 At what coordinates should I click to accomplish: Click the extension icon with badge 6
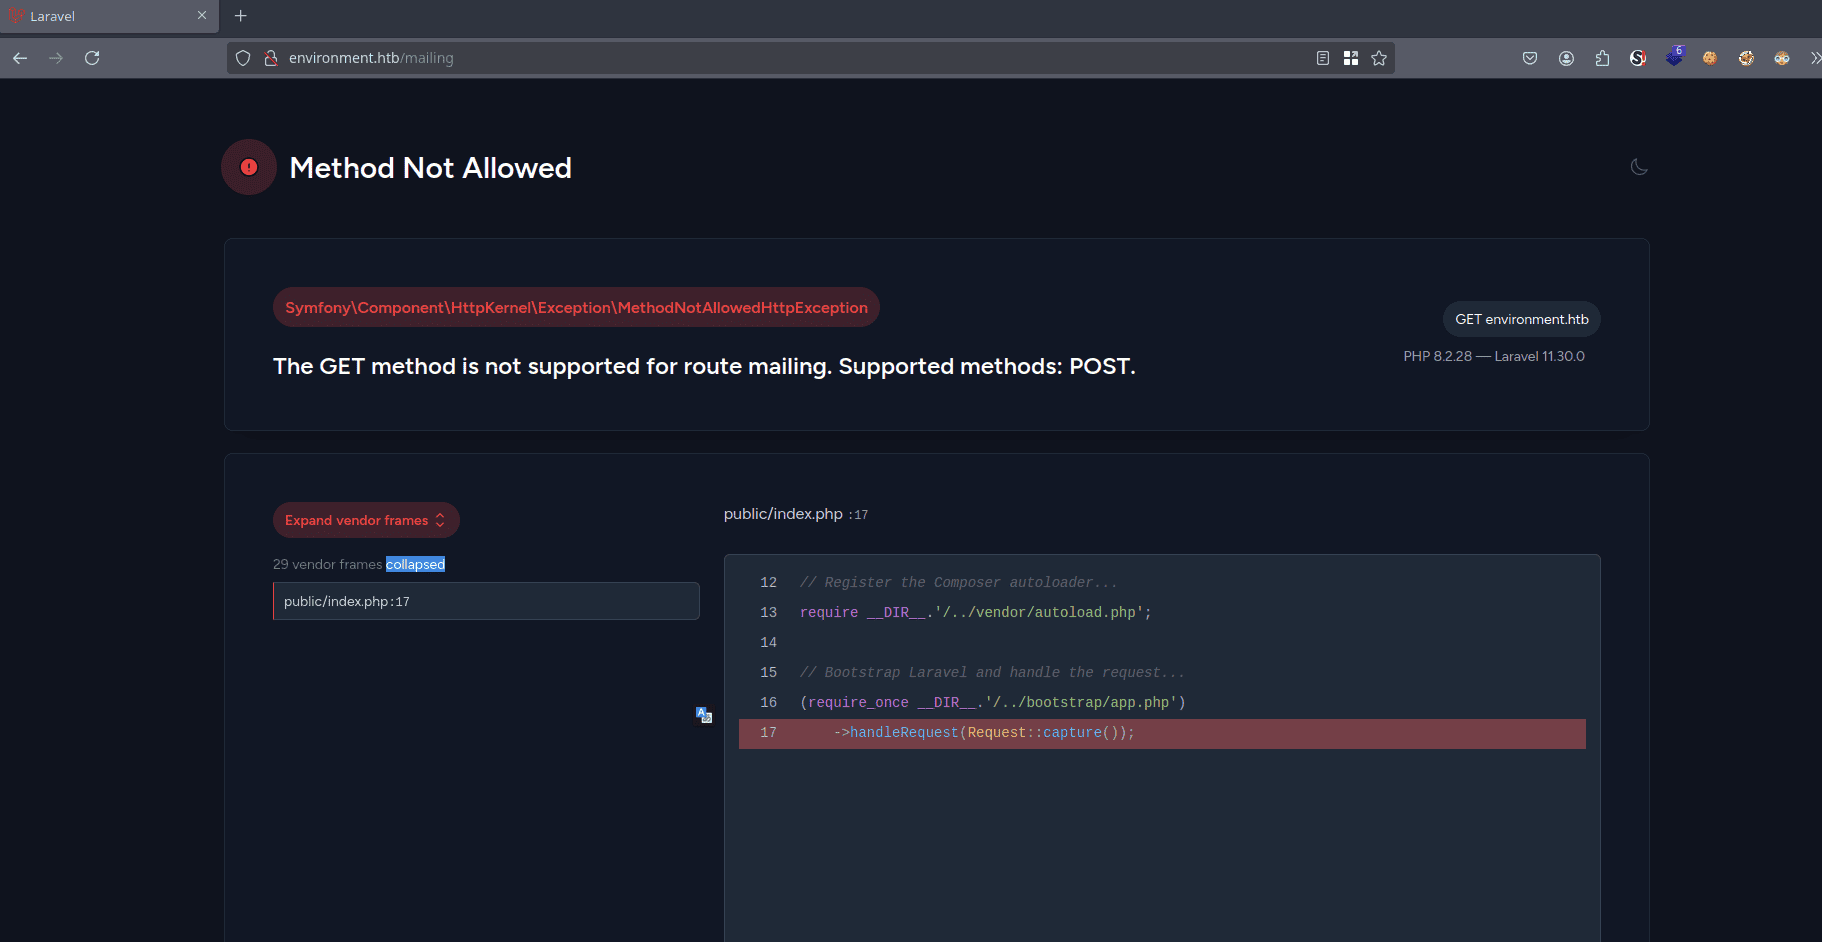click(1674, 57)
